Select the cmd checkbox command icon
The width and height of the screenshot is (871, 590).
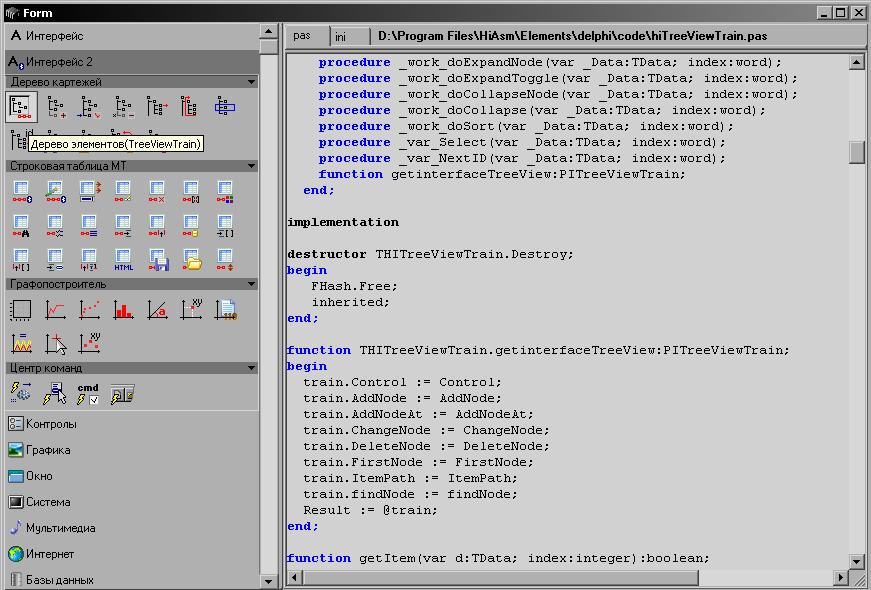tap(89, 393)
